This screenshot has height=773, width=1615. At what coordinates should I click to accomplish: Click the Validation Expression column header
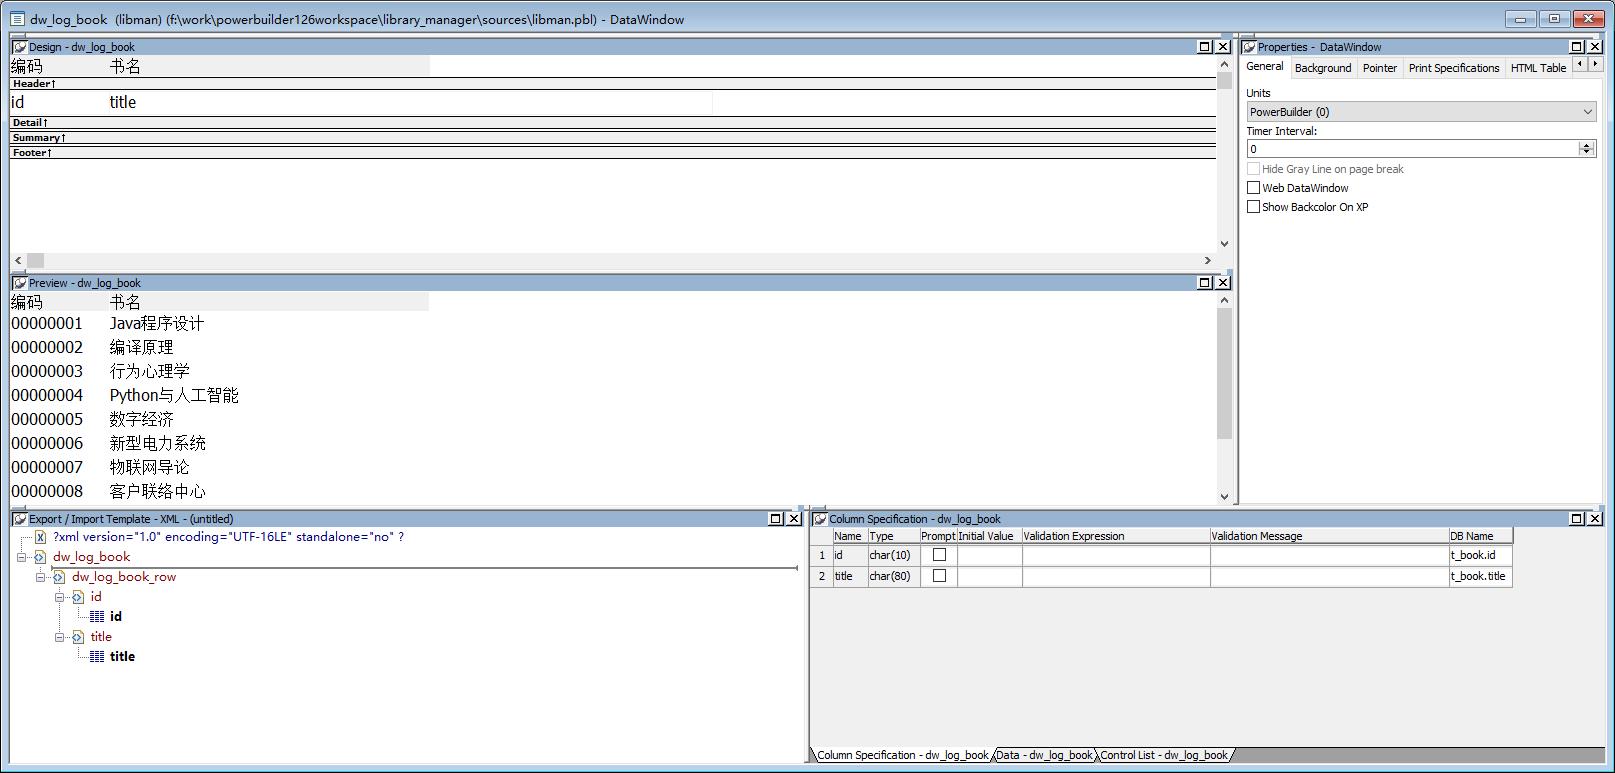1116,536
